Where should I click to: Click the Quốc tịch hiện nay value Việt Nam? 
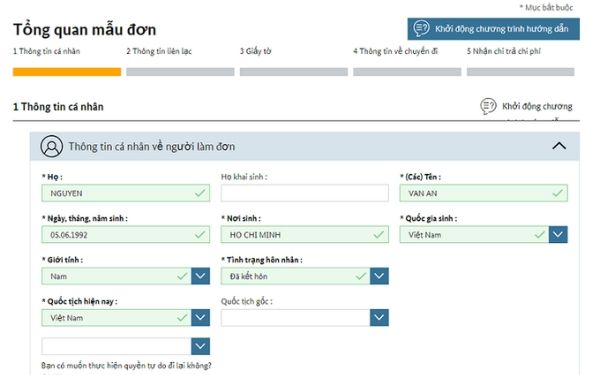pyautogui.click(x=67, y=318)
